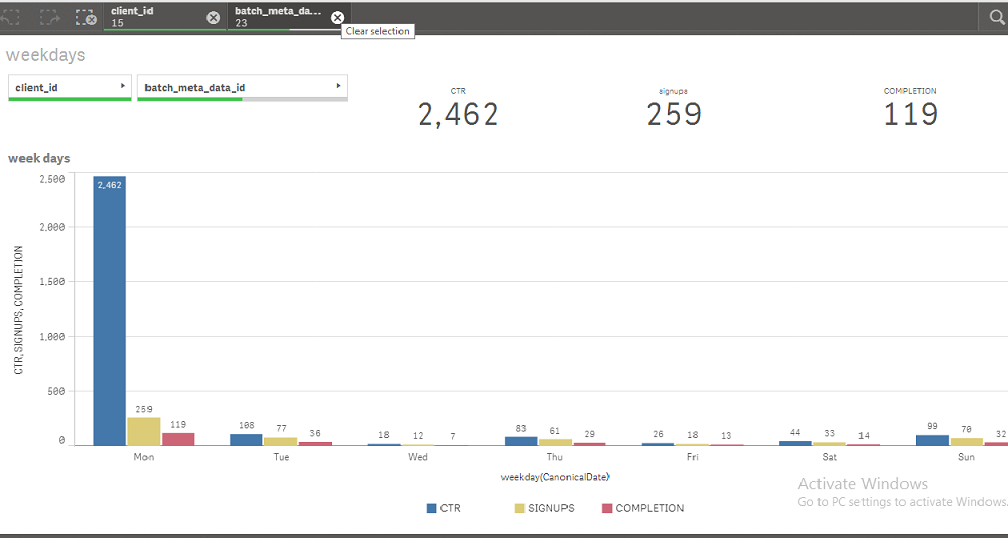
Task: Click the Sunday SIGNUPS bar labeled 70
Action: coord(966,442)
